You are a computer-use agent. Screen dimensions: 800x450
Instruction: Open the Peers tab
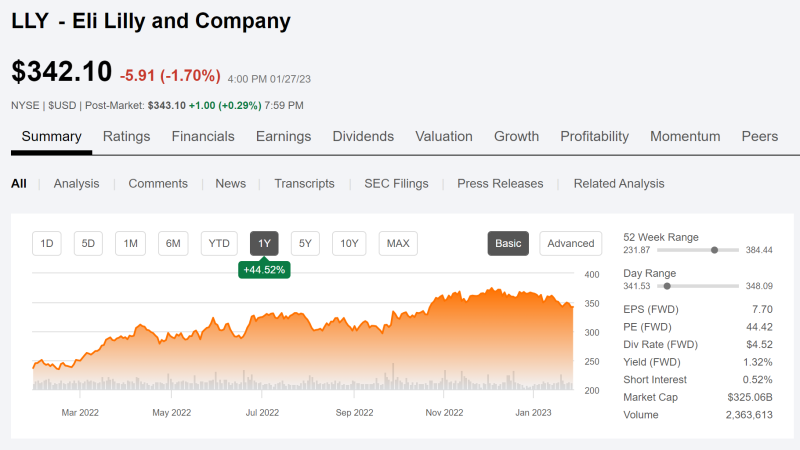pyautogui.click(x=760, y=137)
